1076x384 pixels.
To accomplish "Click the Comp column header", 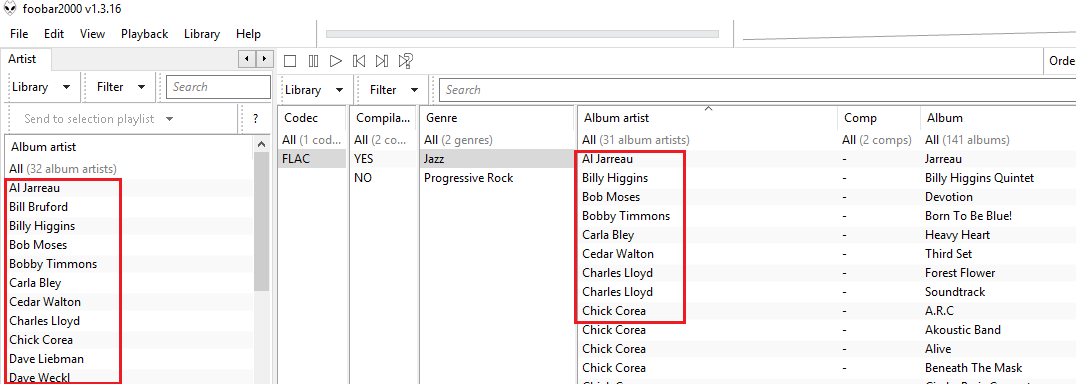I will (x=879, y=118).
